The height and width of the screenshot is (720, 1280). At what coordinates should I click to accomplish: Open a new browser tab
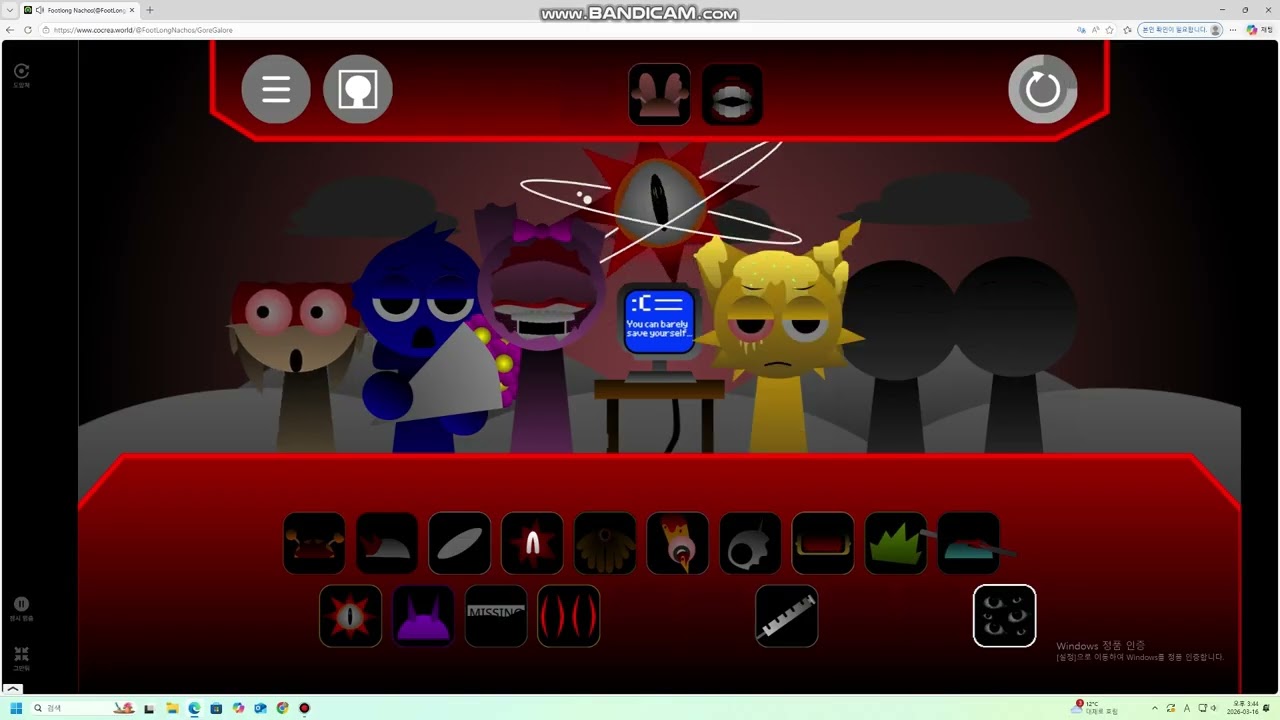150,10
